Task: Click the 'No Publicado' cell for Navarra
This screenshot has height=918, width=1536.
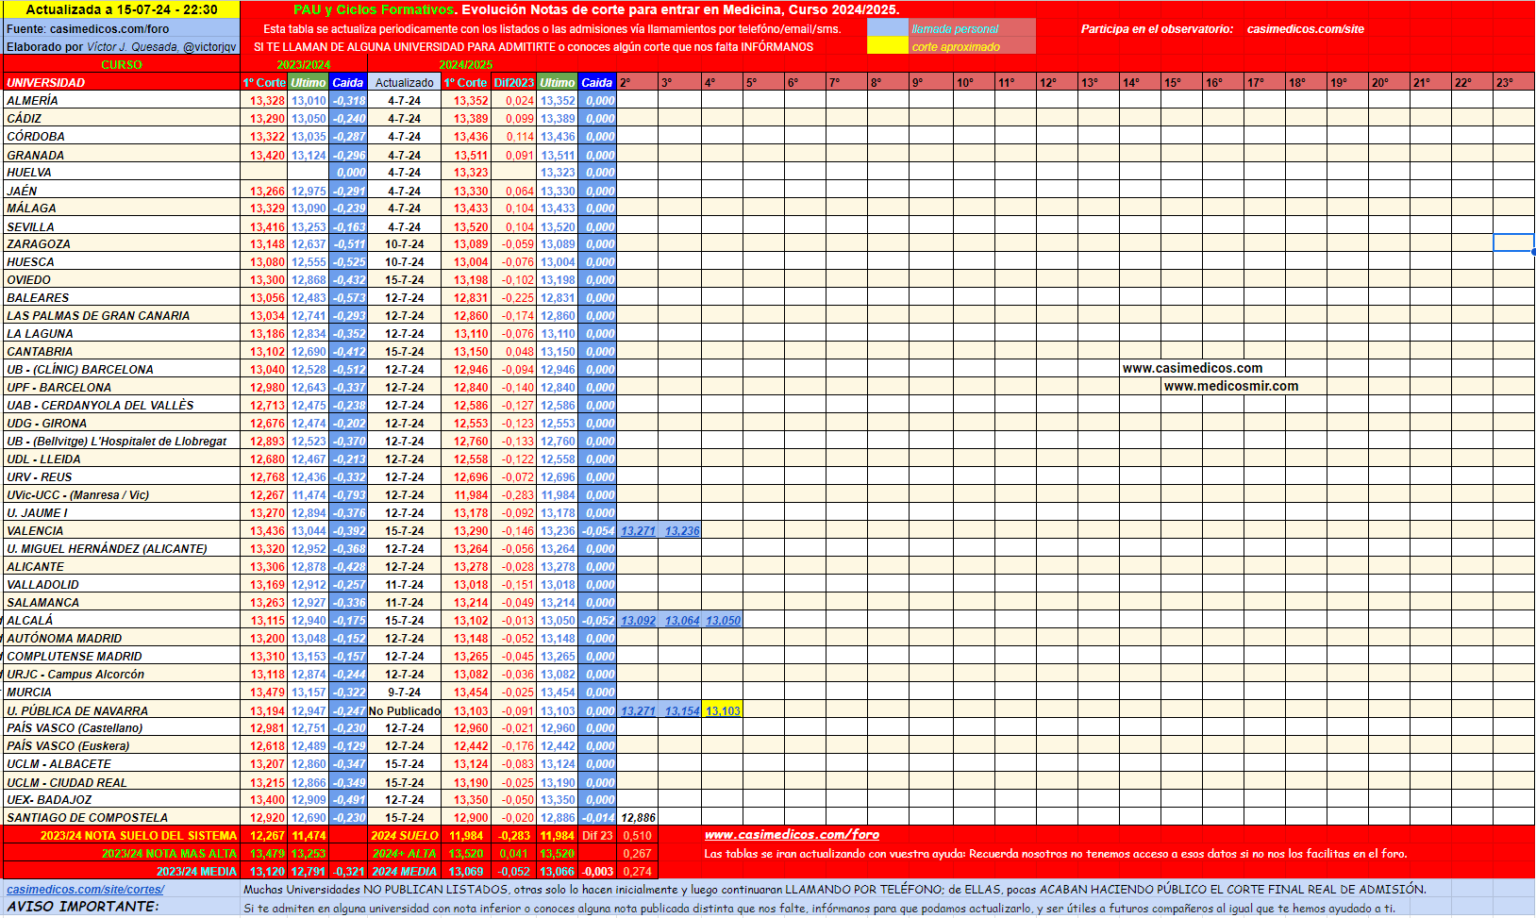Action: point(404,711)
